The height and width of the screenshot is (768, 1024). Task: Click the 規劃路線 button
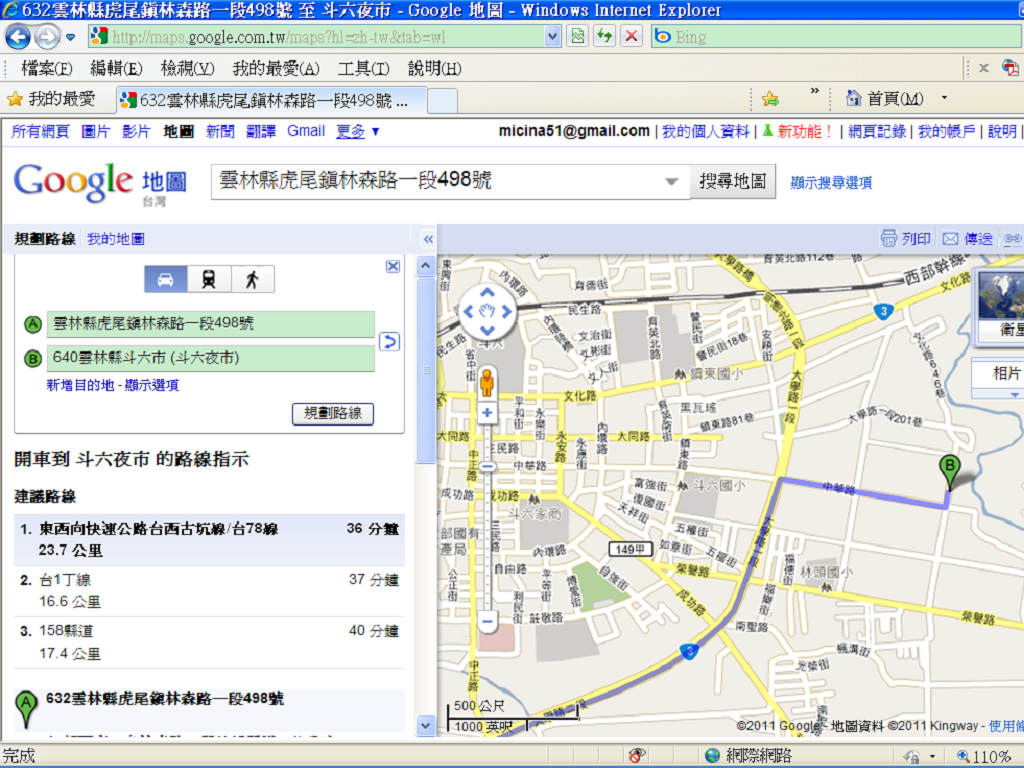coord(333,414)
